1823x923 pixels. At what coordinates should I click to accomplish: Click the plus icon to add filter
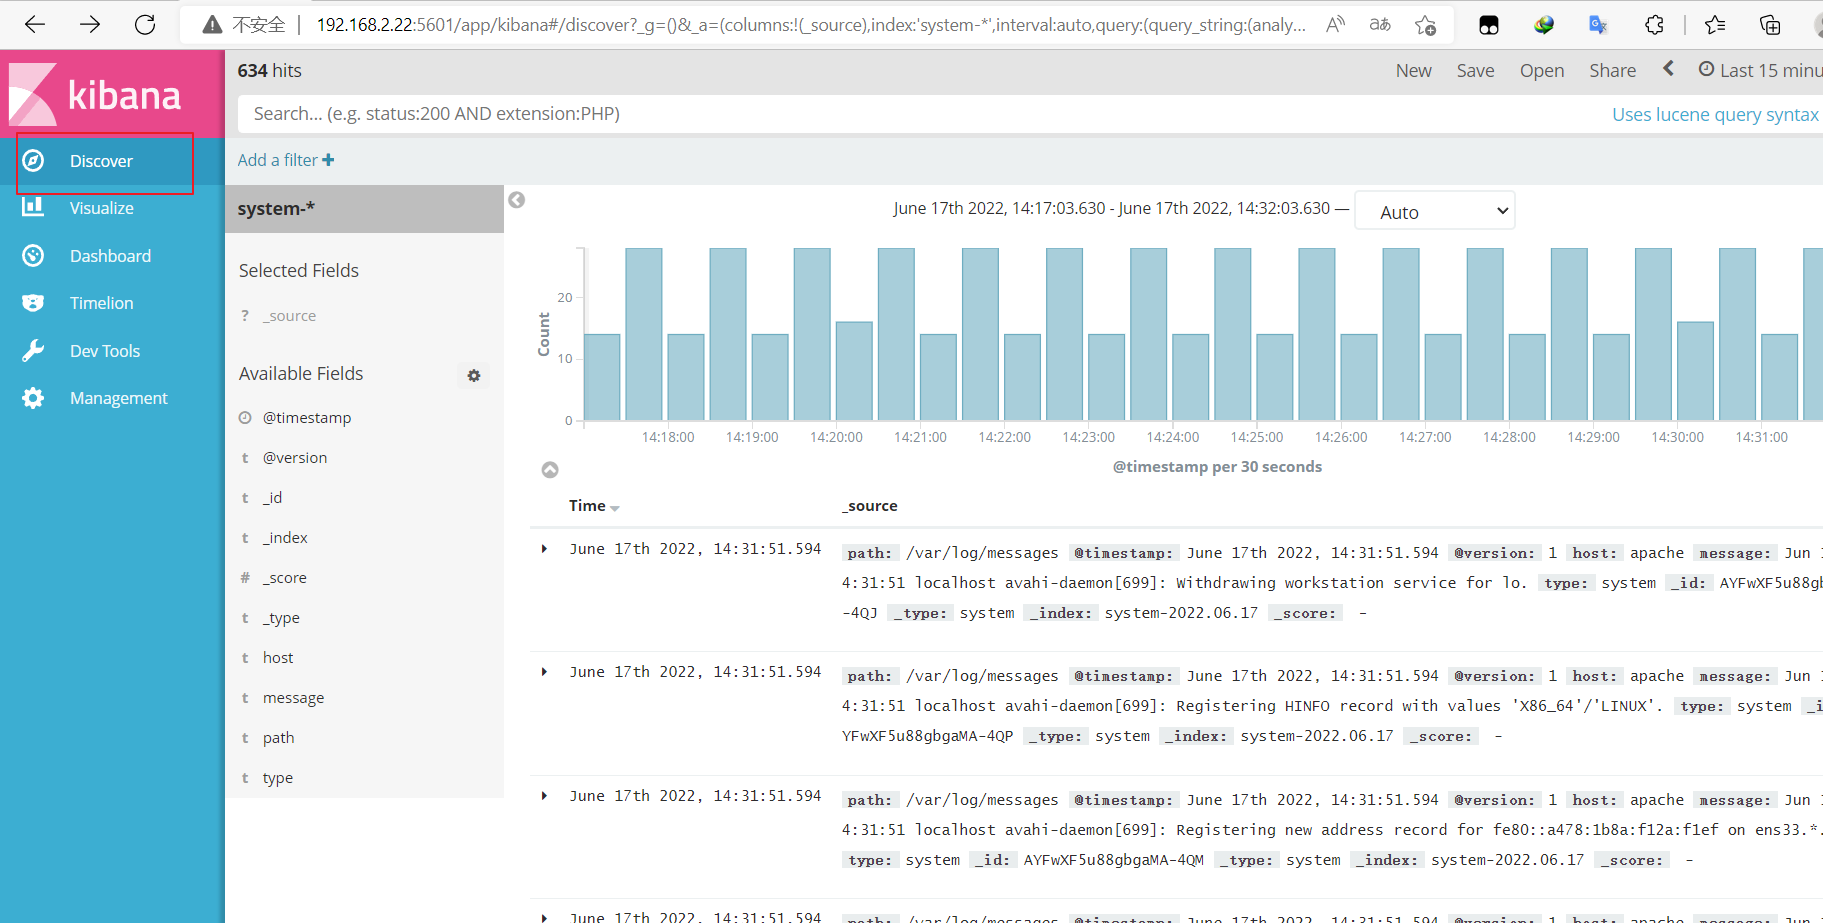pos(328,160)
